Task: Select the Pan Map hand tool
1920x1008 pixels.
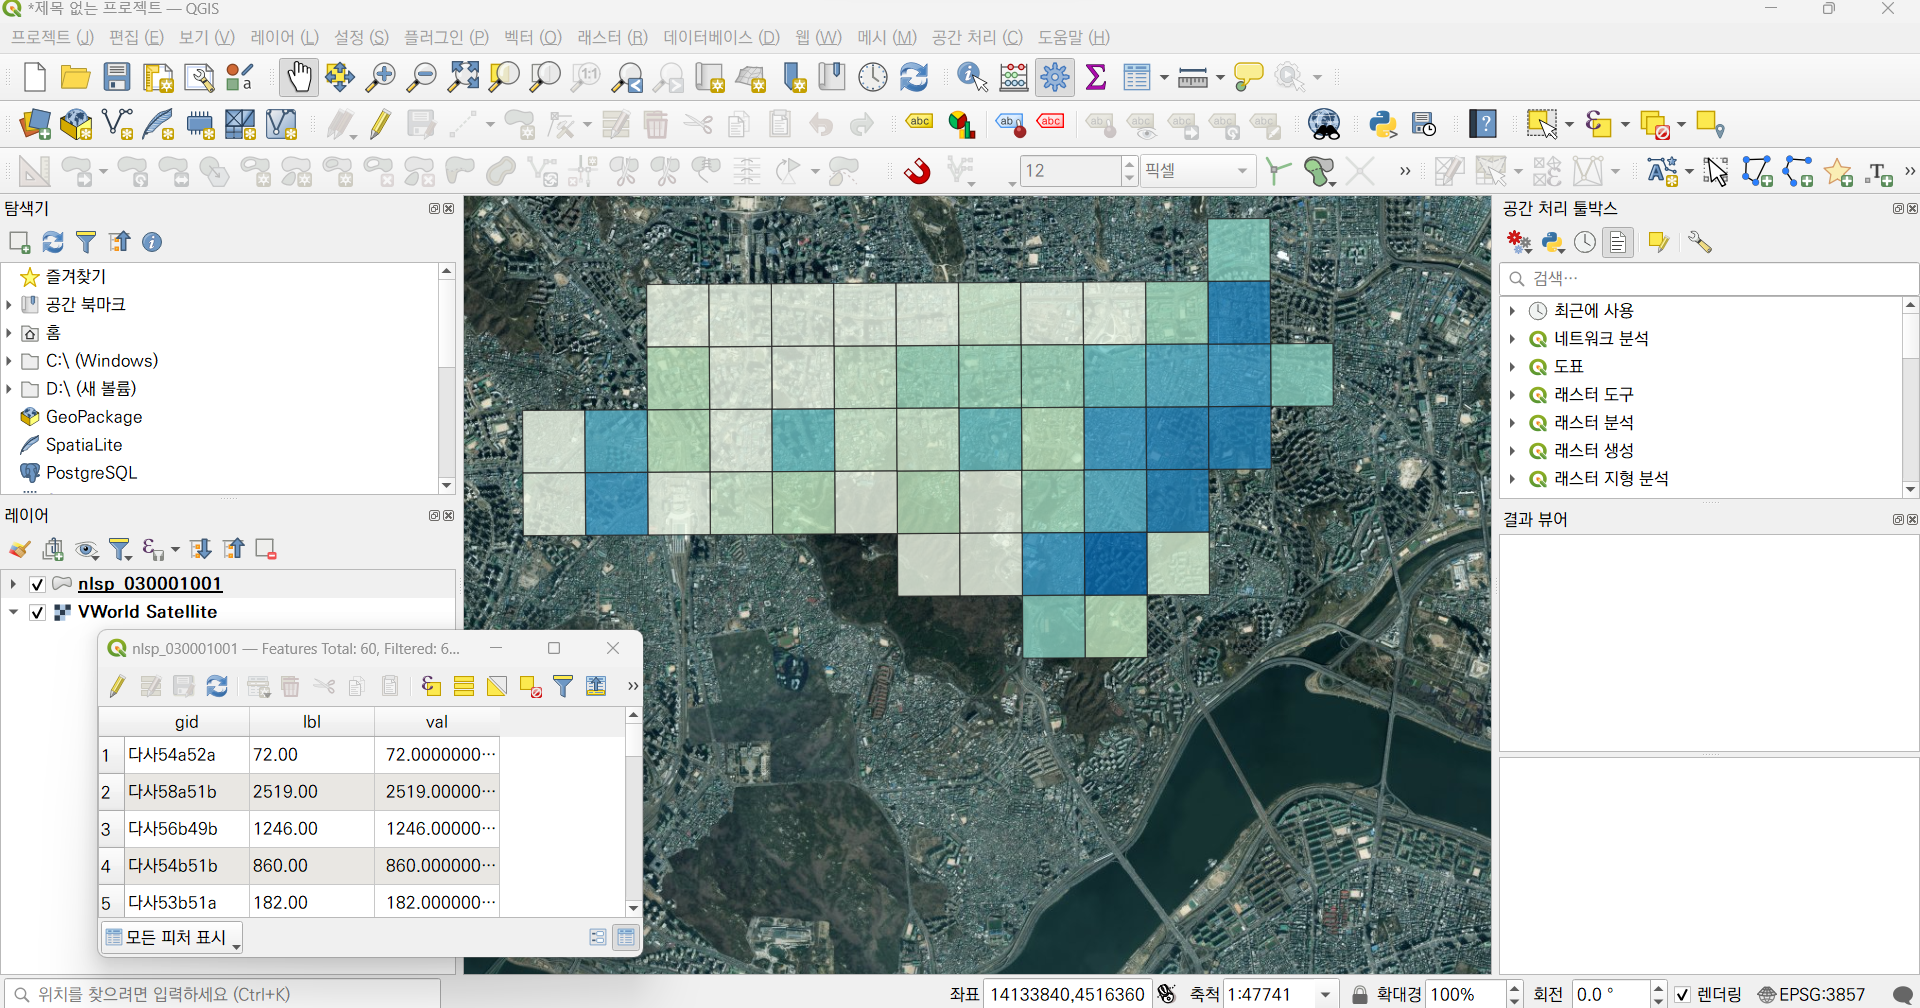Action: click(x=298, y=77)
